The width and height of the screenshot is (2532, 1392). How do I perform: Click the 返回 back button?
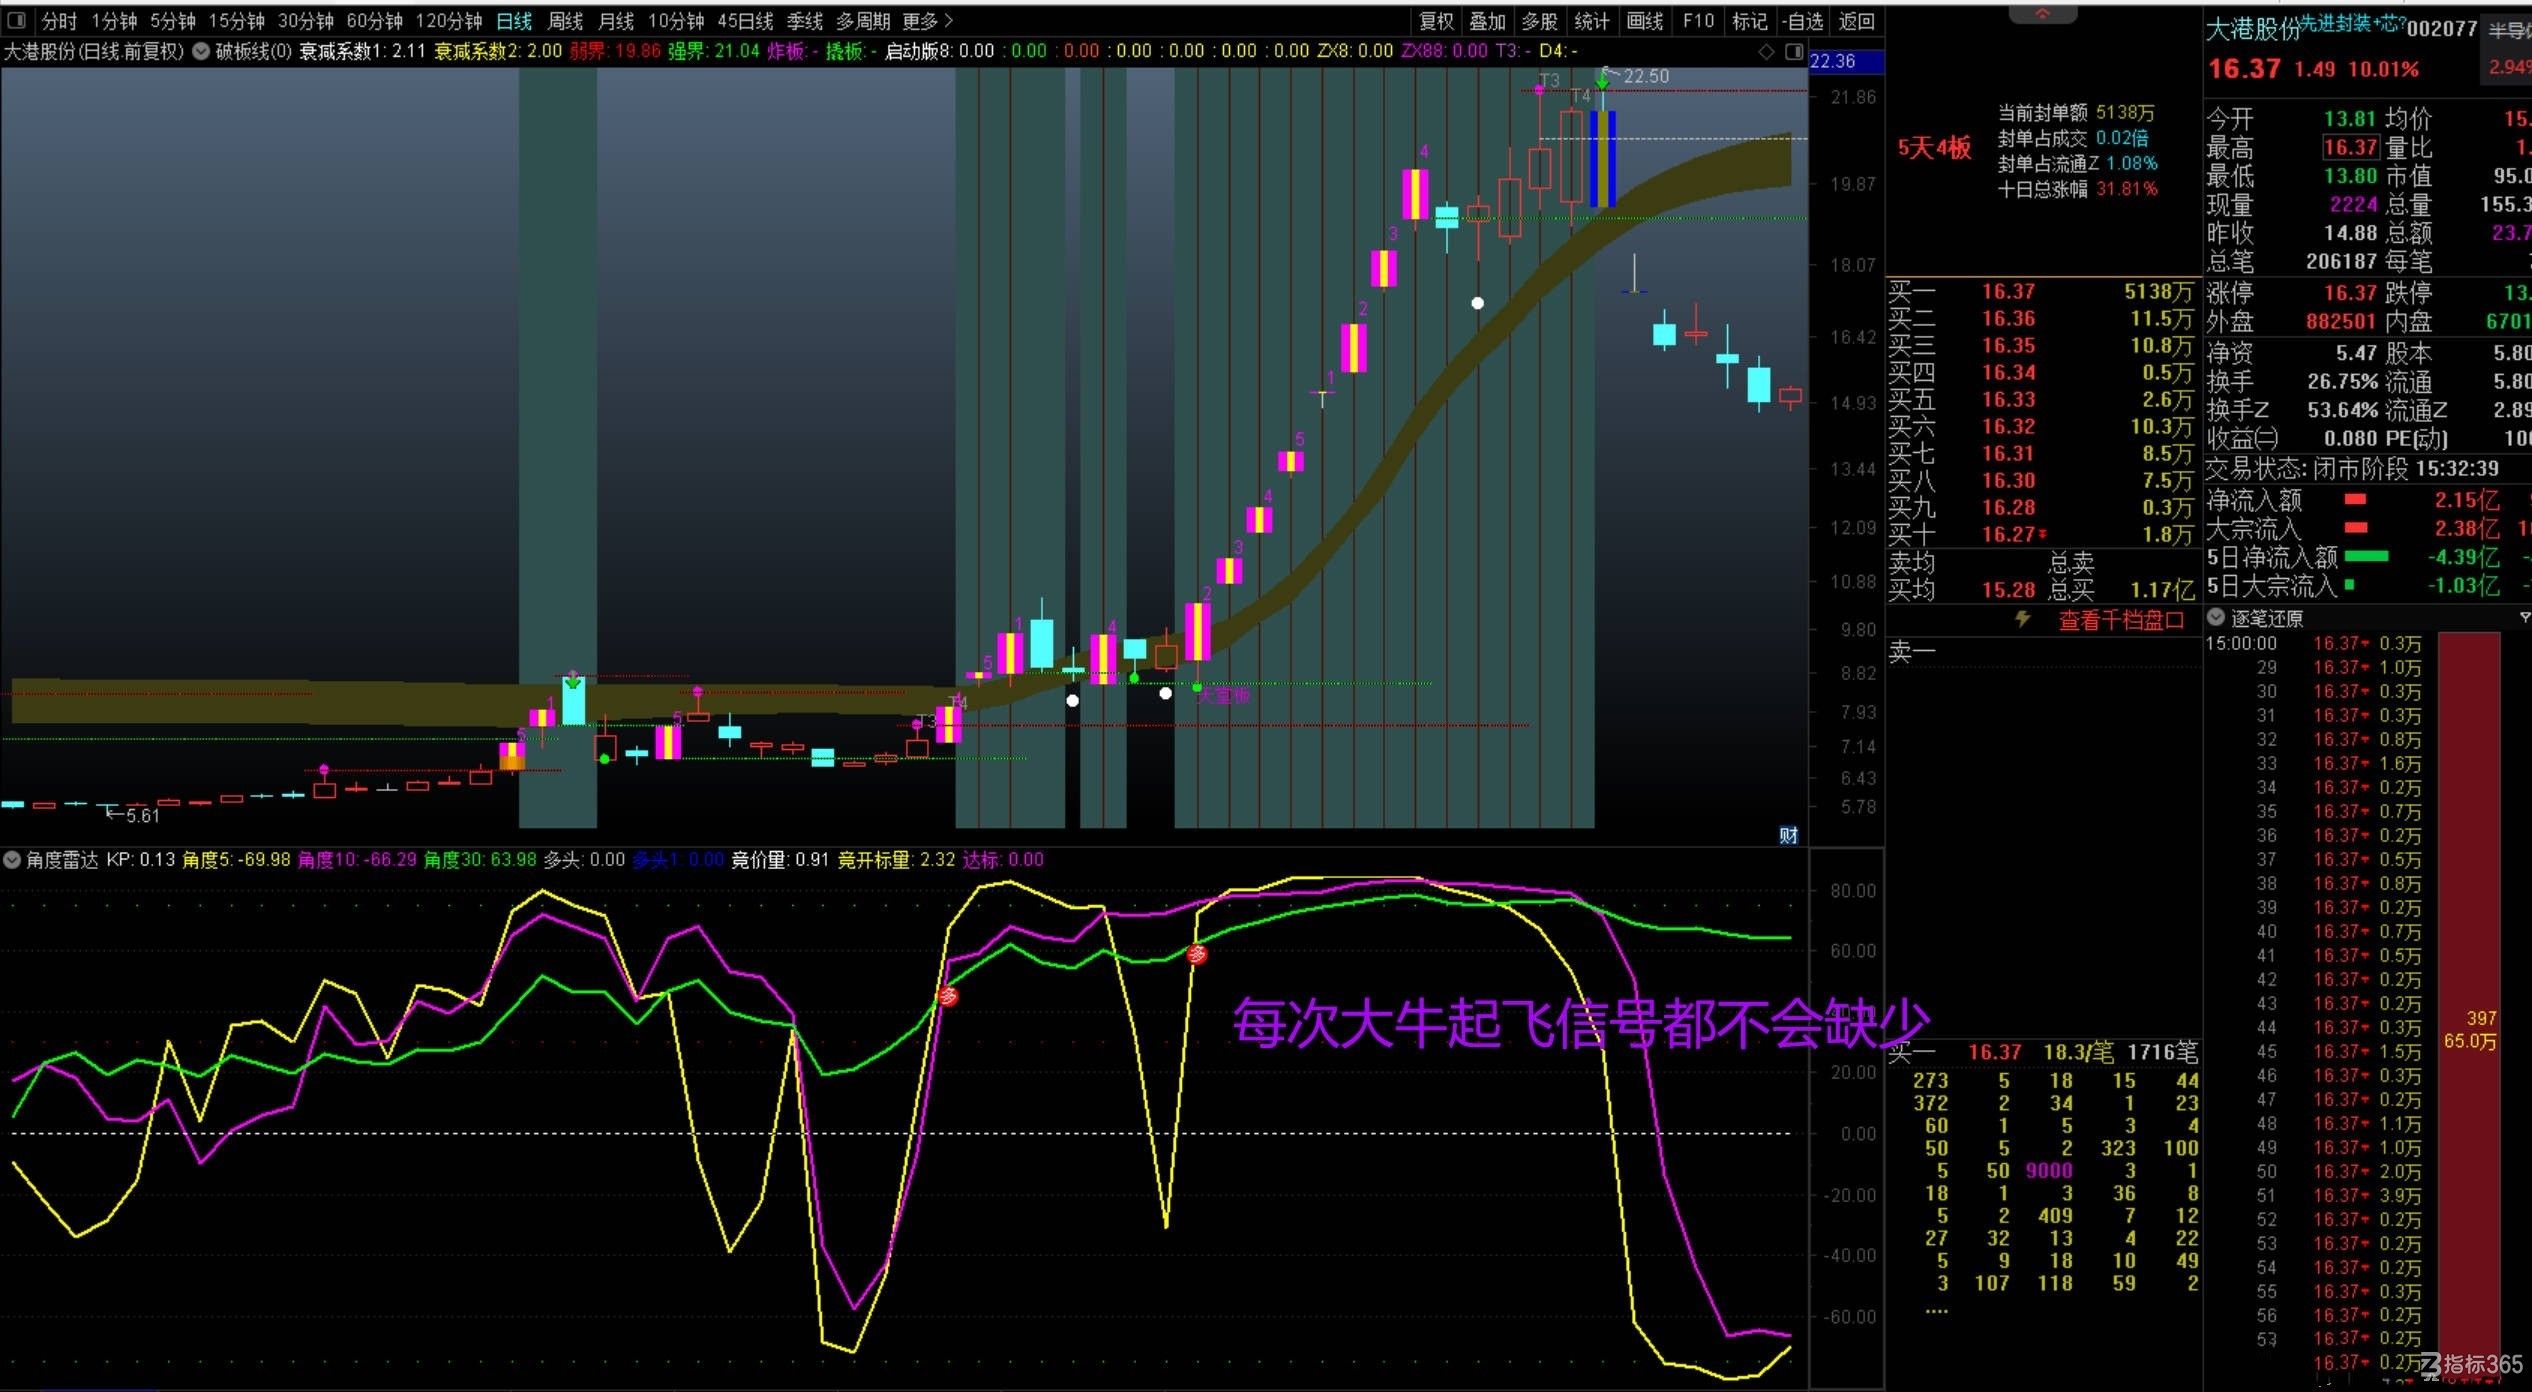click(1856, 21)
